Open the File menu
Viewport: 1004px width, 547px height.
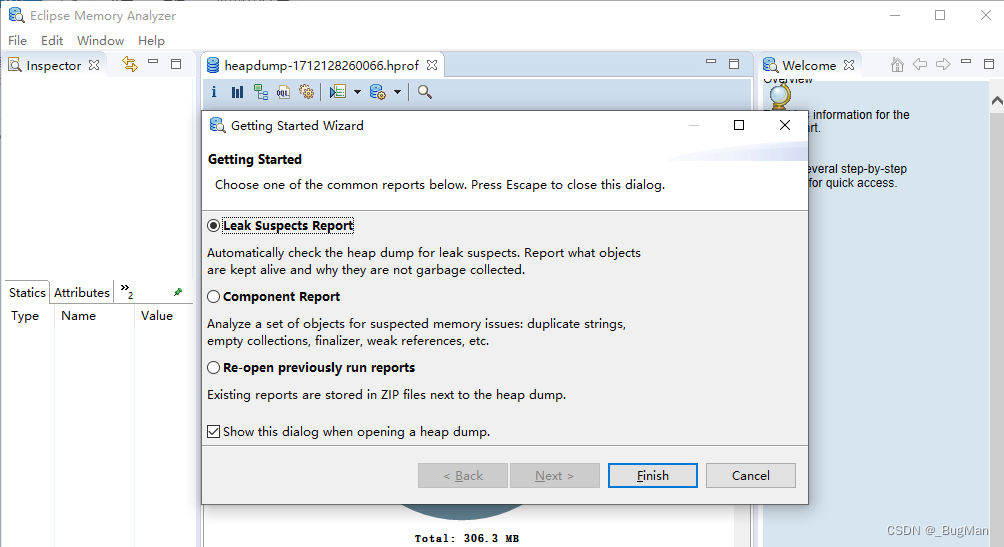click(17, 40)
